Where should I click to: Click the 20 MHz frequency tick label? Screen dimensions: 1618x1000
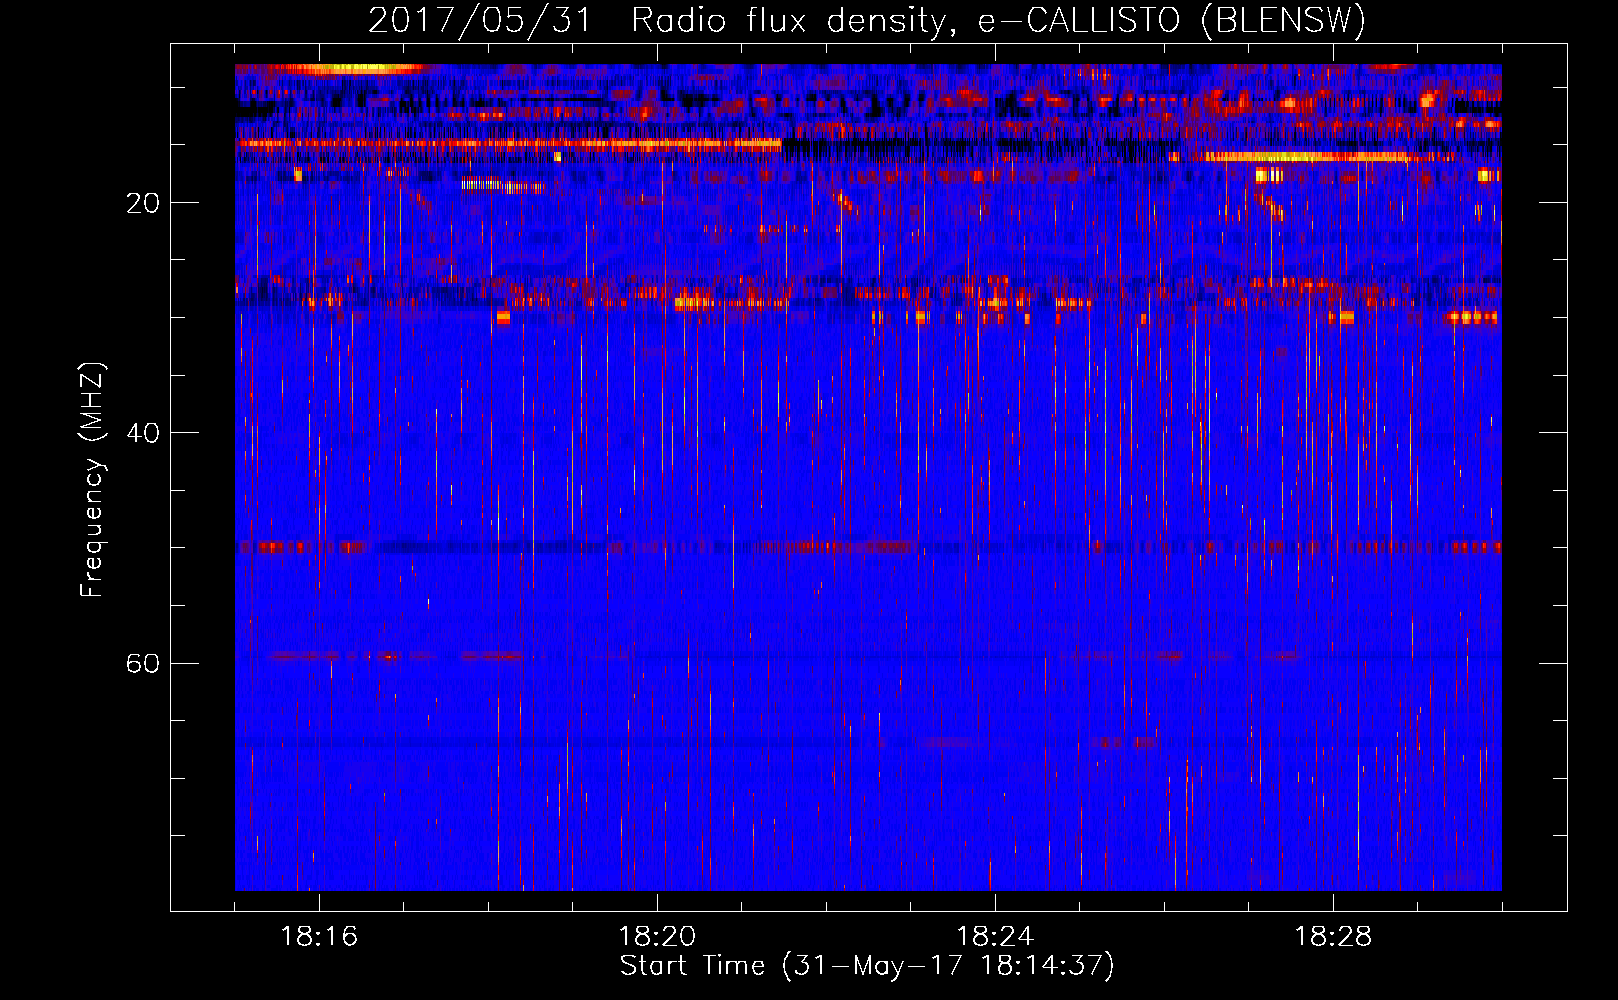[x=142, y=203]
